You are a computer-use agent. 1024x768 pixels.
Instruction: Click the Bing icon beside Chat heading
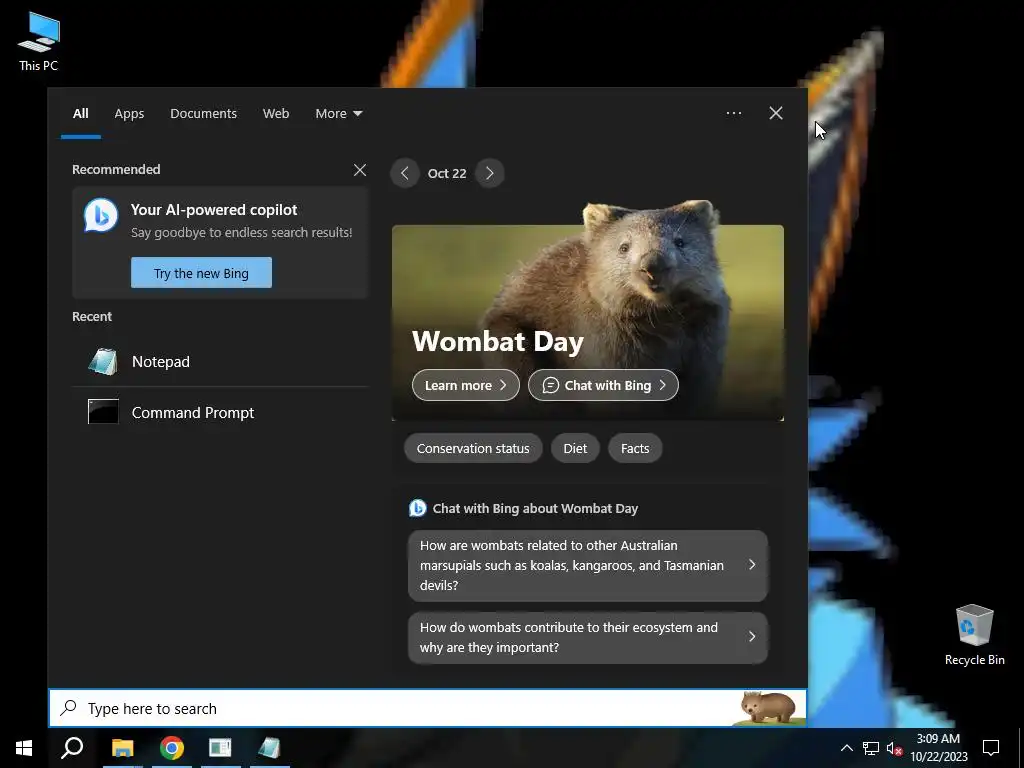point(417,508)
